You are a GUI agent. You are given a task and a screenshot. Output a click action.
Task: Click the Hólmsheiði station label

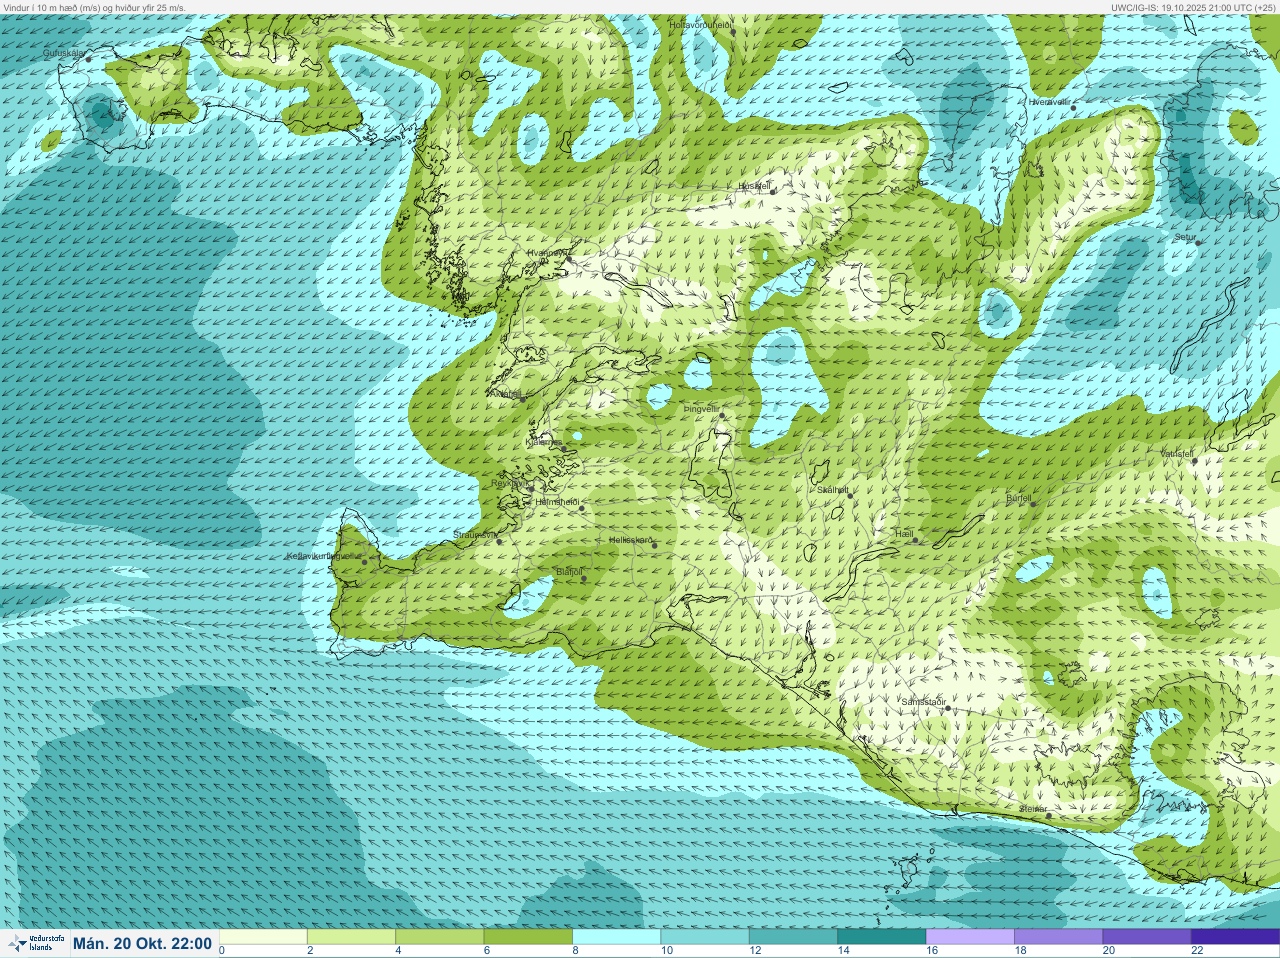558,501
